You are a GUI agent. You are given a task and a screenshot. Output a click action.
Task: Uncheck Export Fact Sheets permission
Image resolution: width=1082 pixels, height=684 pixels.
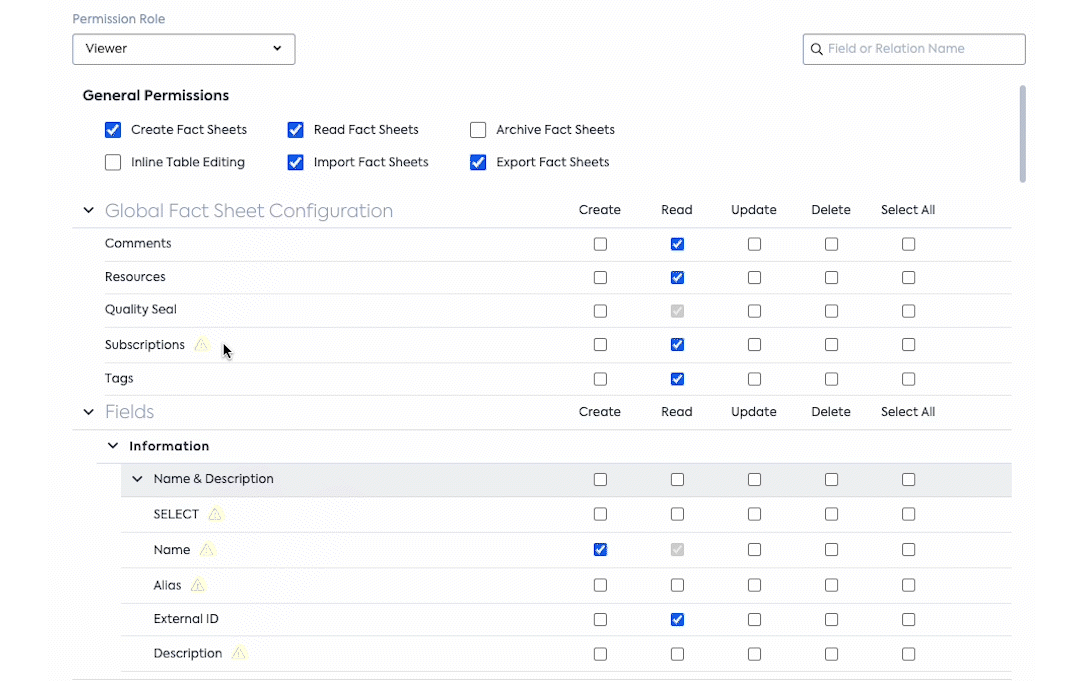click(x=478, y=162)
